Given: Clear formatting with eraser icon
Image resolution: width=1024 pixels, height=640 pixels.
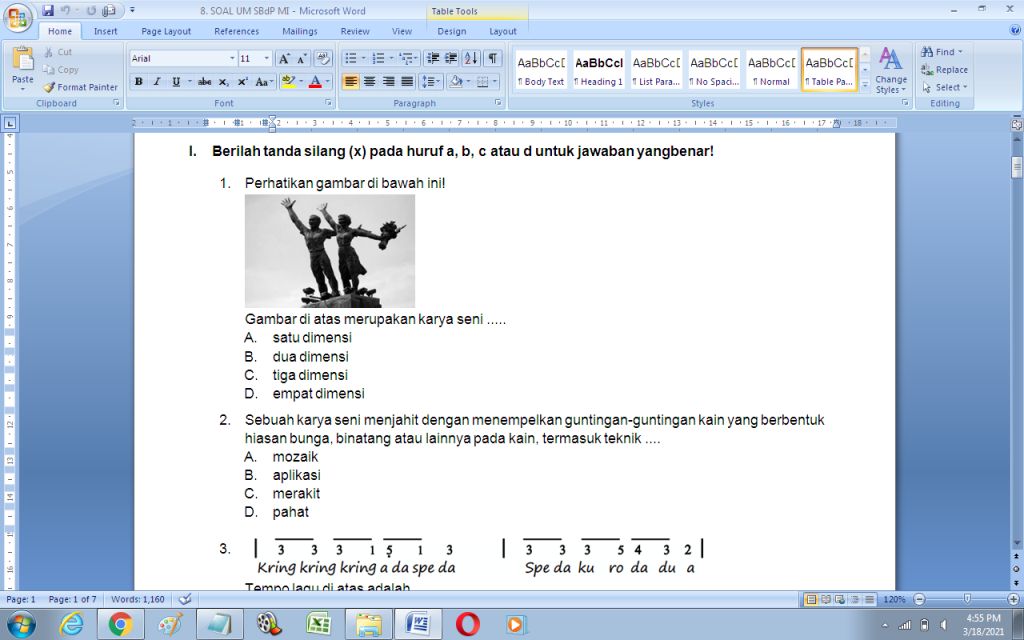Looking at the screenshot, I should (x=323, y=59).
